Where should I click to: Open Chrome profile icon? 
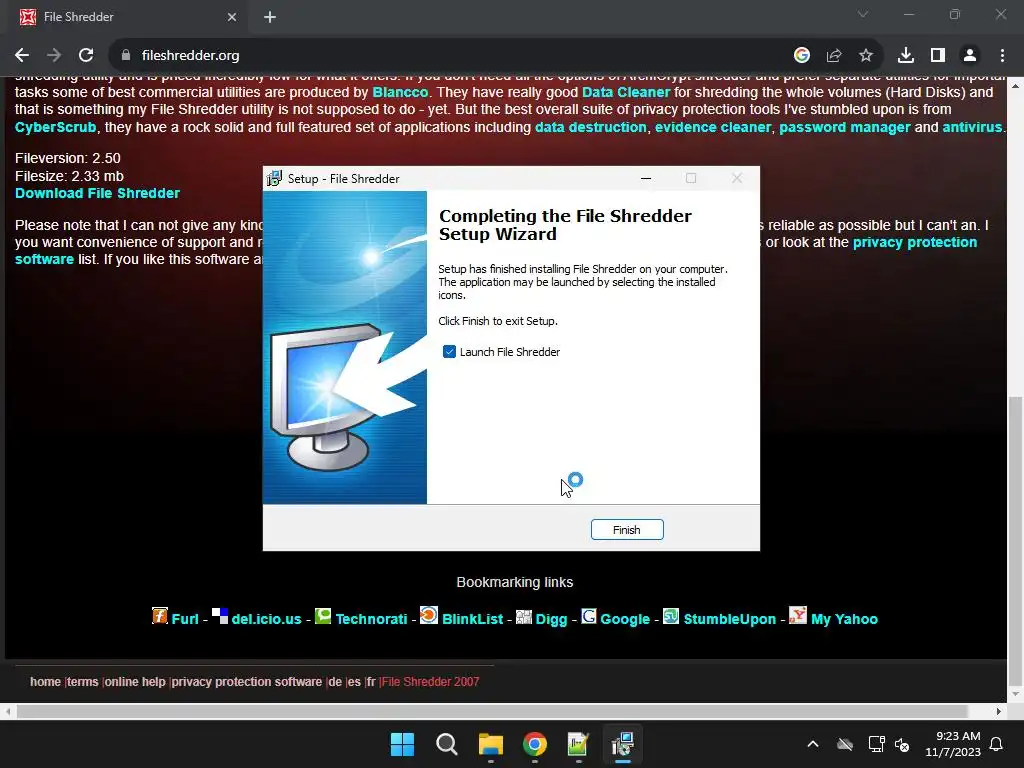pos(970,56)
